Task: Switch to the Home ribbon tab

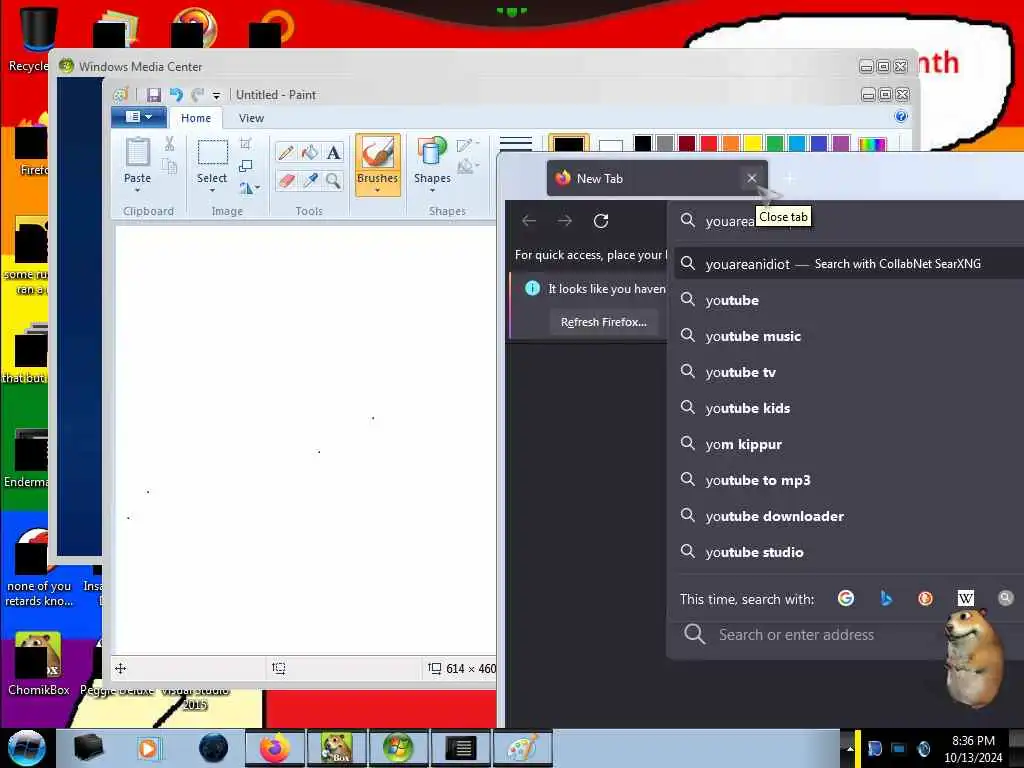Action: (x=196, y=118)
